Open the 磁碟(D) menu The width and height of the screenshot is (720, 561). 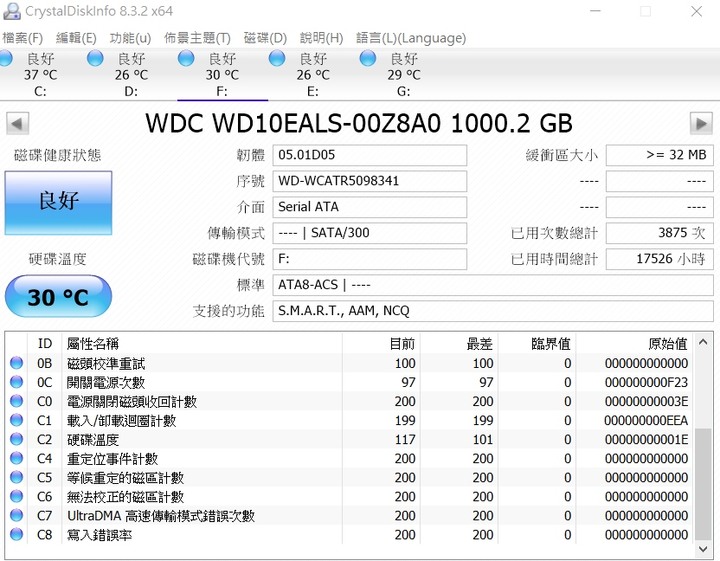click(265, 38)
